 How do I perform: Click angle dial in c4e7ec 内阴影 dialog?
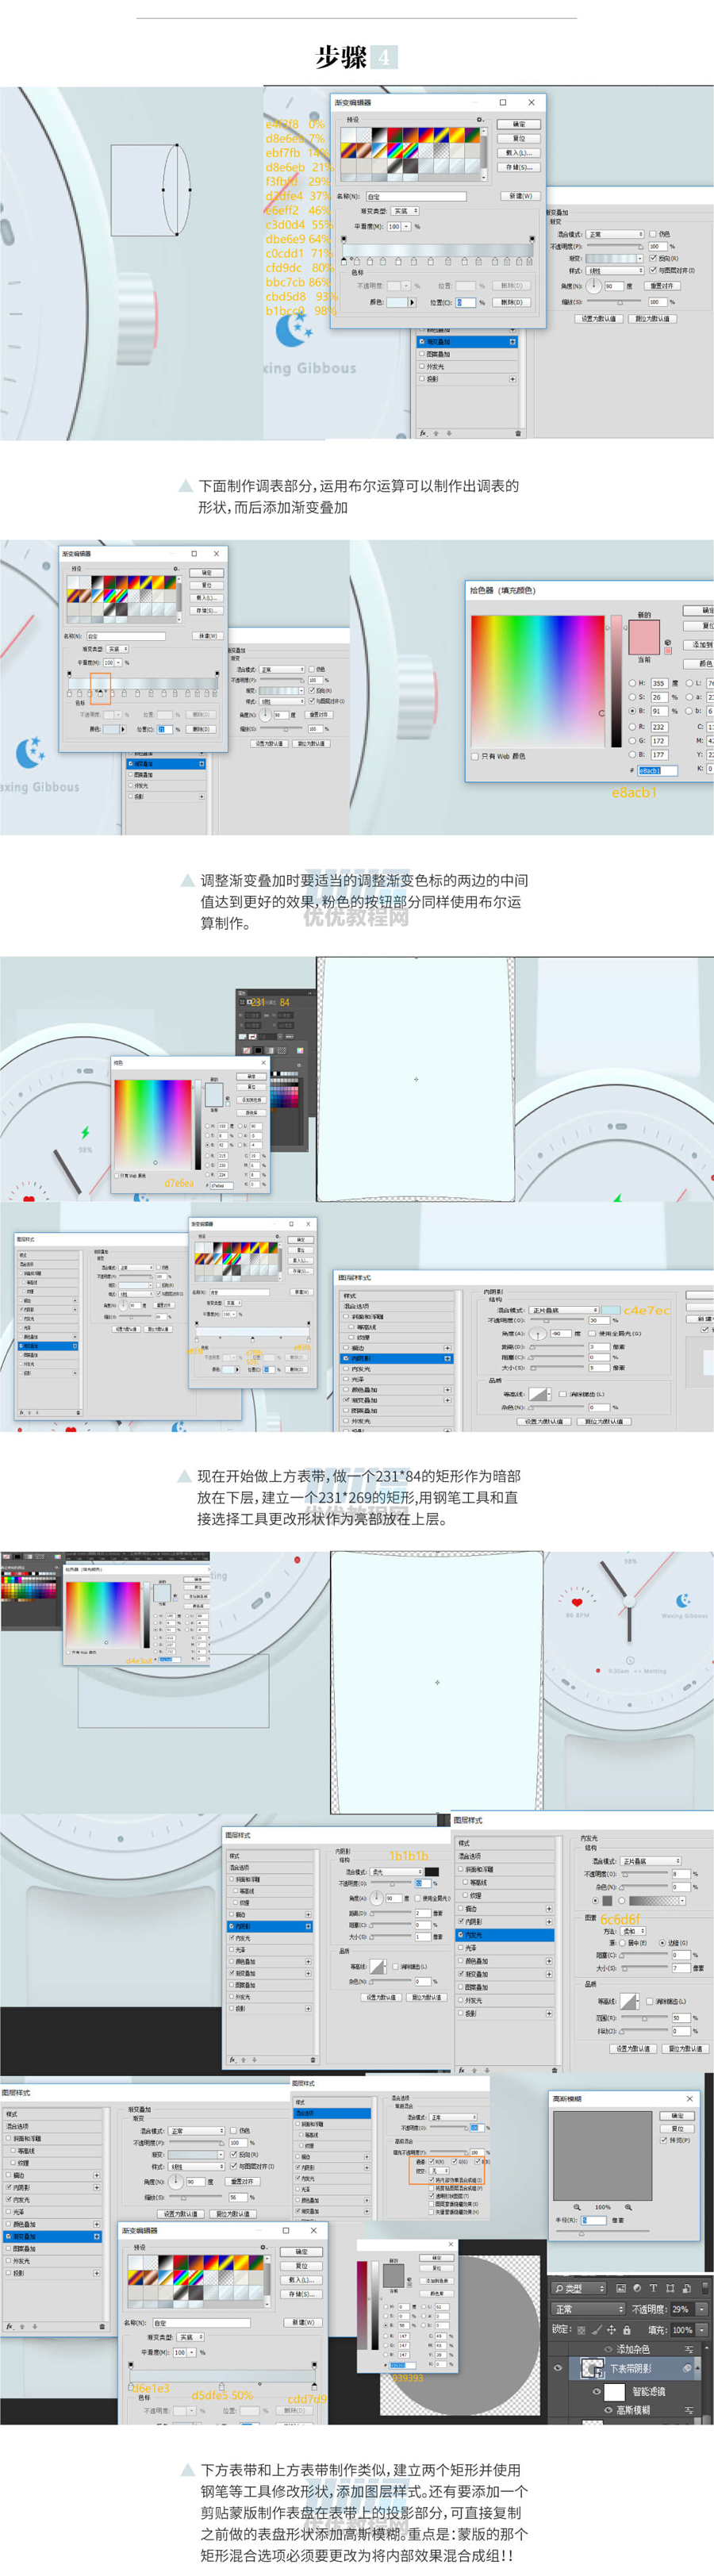pyautogui.click(x=539, y=1332)
